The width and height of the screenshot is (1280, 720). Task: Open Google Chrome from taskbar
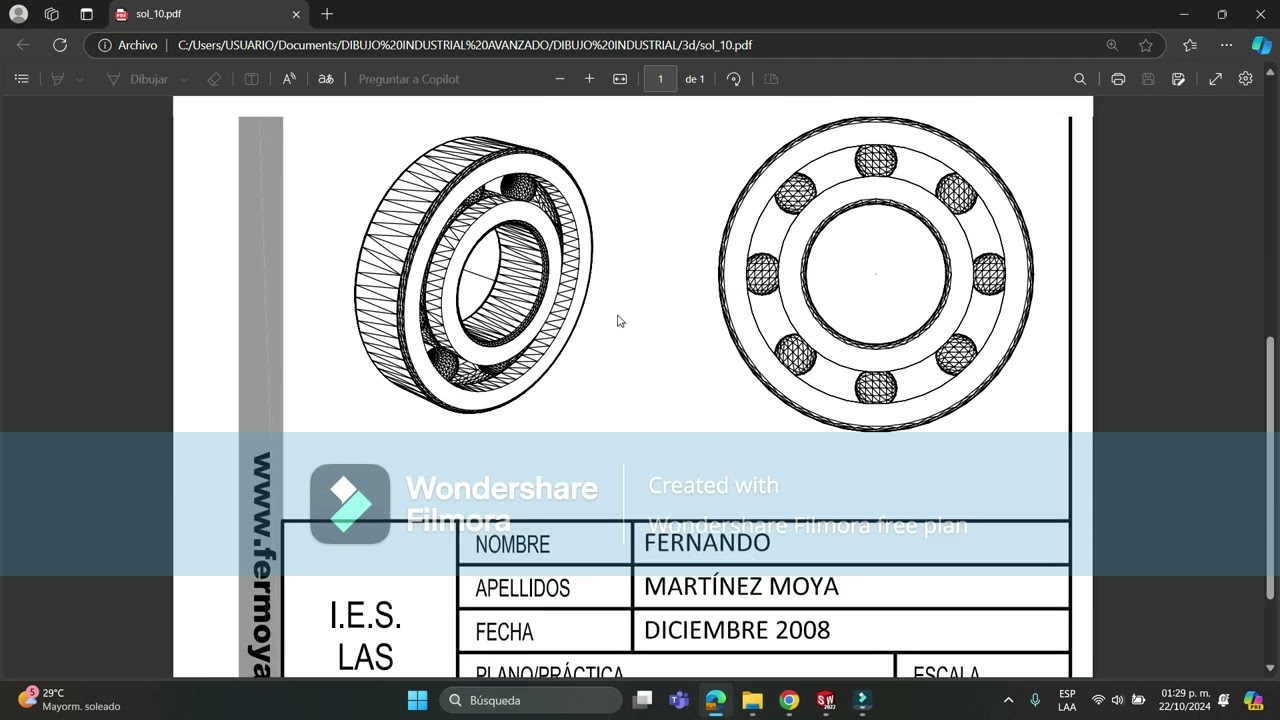[789, 700]
